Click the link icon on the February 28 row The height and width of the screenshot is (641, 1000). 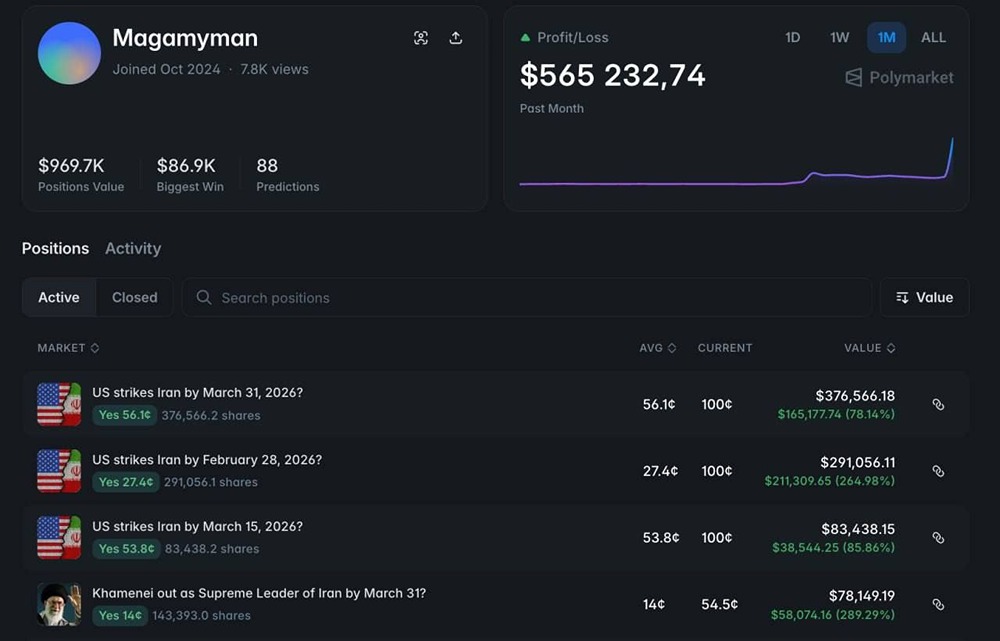(x=938, y=471)
